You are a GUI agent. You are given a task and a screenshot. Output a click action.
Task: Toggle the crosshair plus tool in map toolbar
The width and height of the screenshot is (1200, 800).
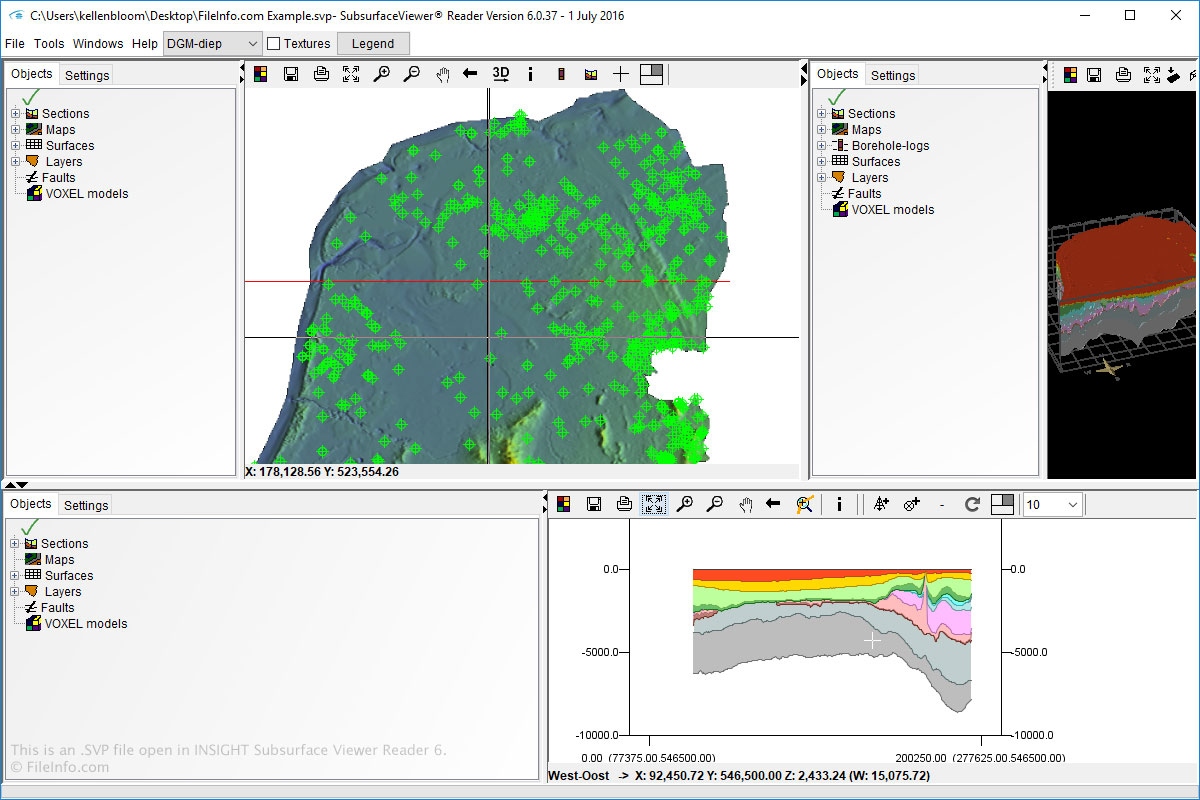[x=621, y=74]
